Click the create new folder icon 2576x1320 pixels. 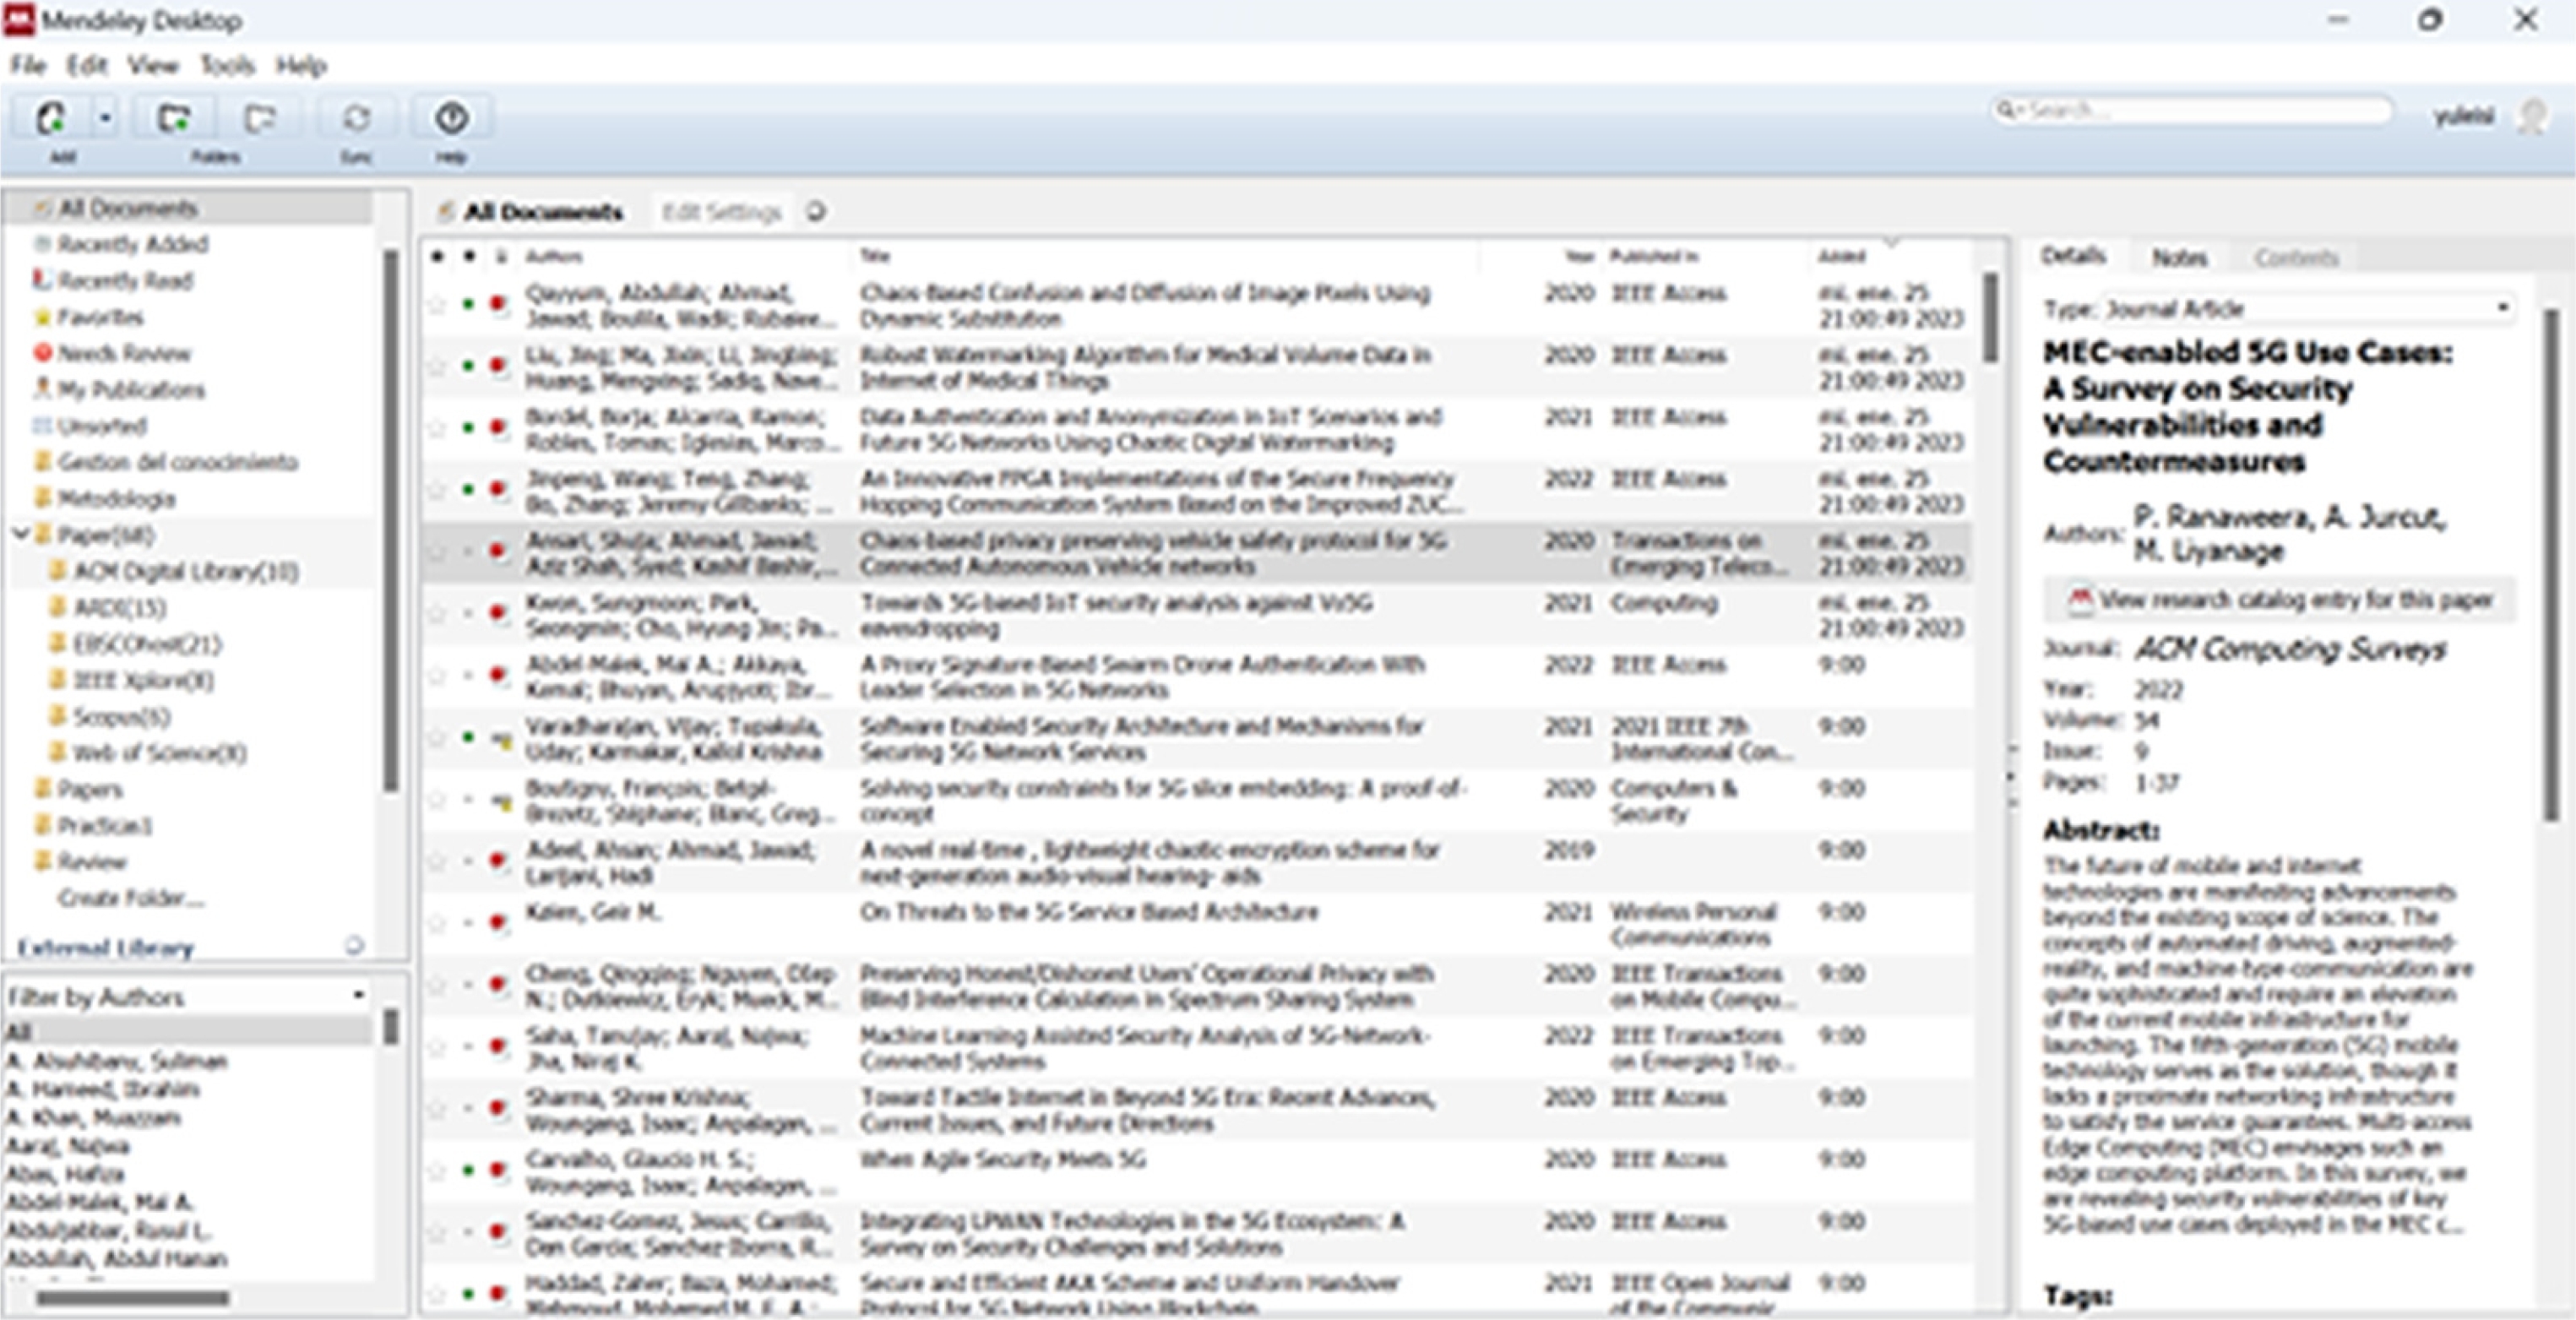[x=175, y=119]
